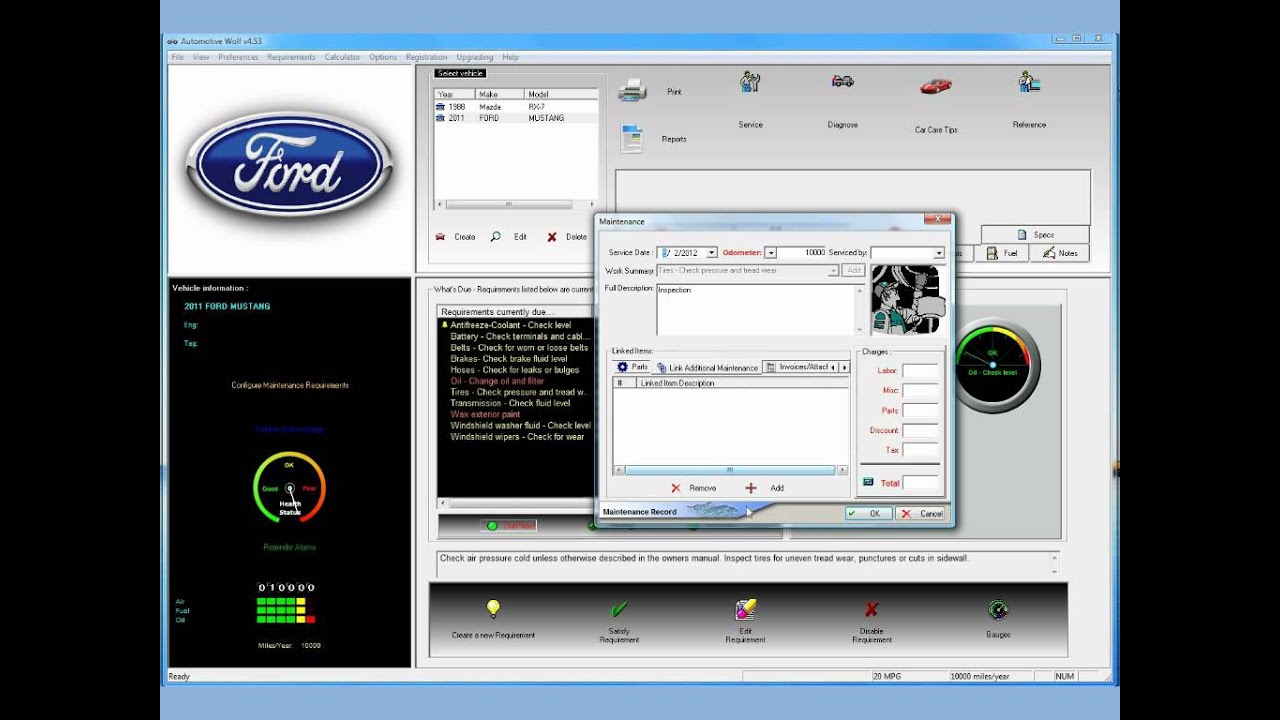Viewport: 1280px width, 720px height.
Task: Open the Car Care Tips red car icon
Action: click(936, 86)
